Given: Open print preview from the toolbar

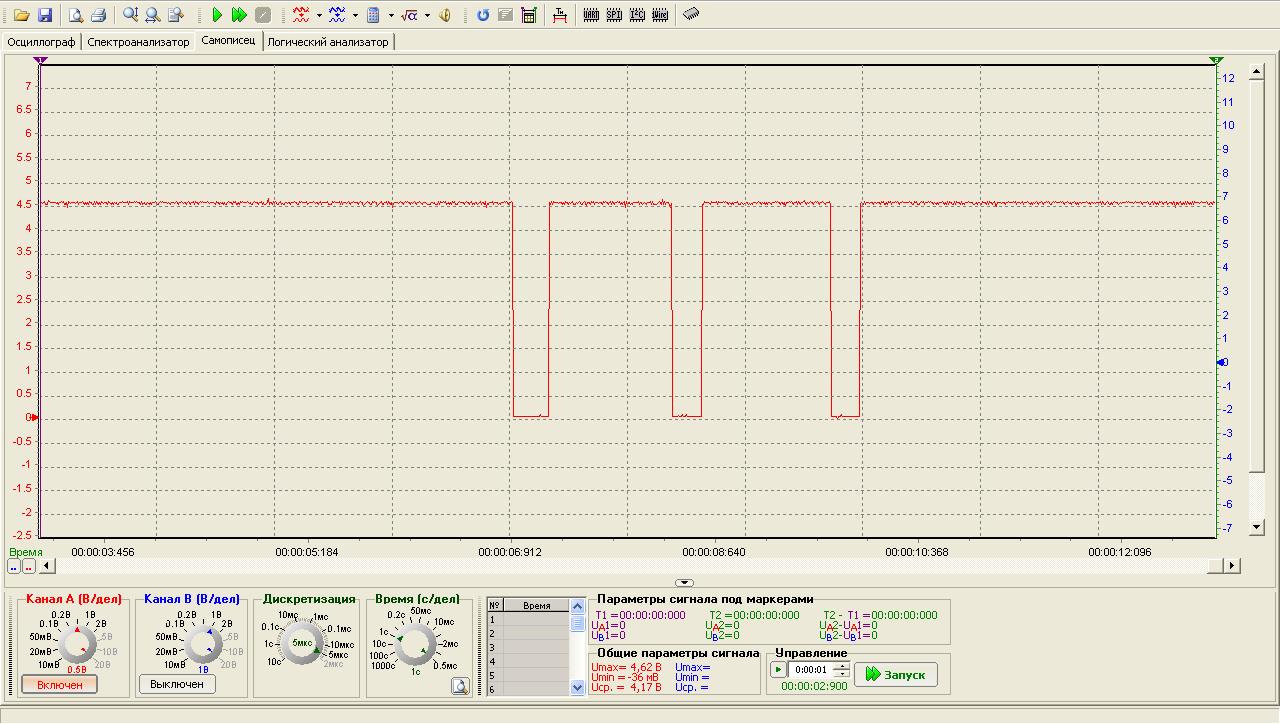Looking at the screenshot, I should 75,15.
